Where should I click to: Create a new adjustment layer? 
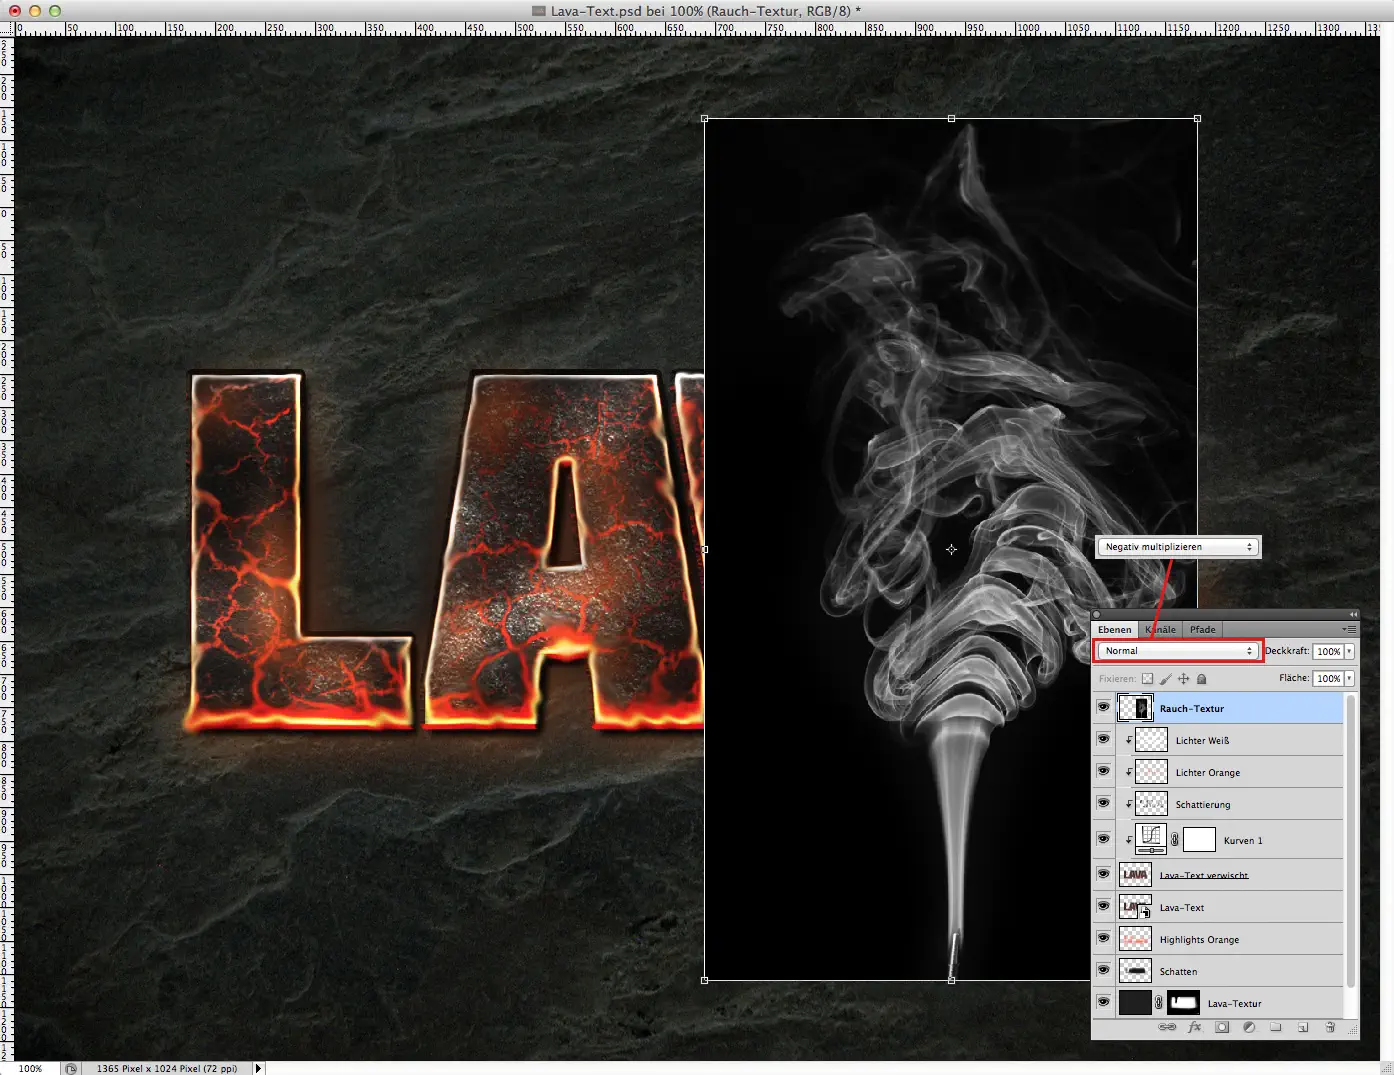[x=1249, y=1027]
